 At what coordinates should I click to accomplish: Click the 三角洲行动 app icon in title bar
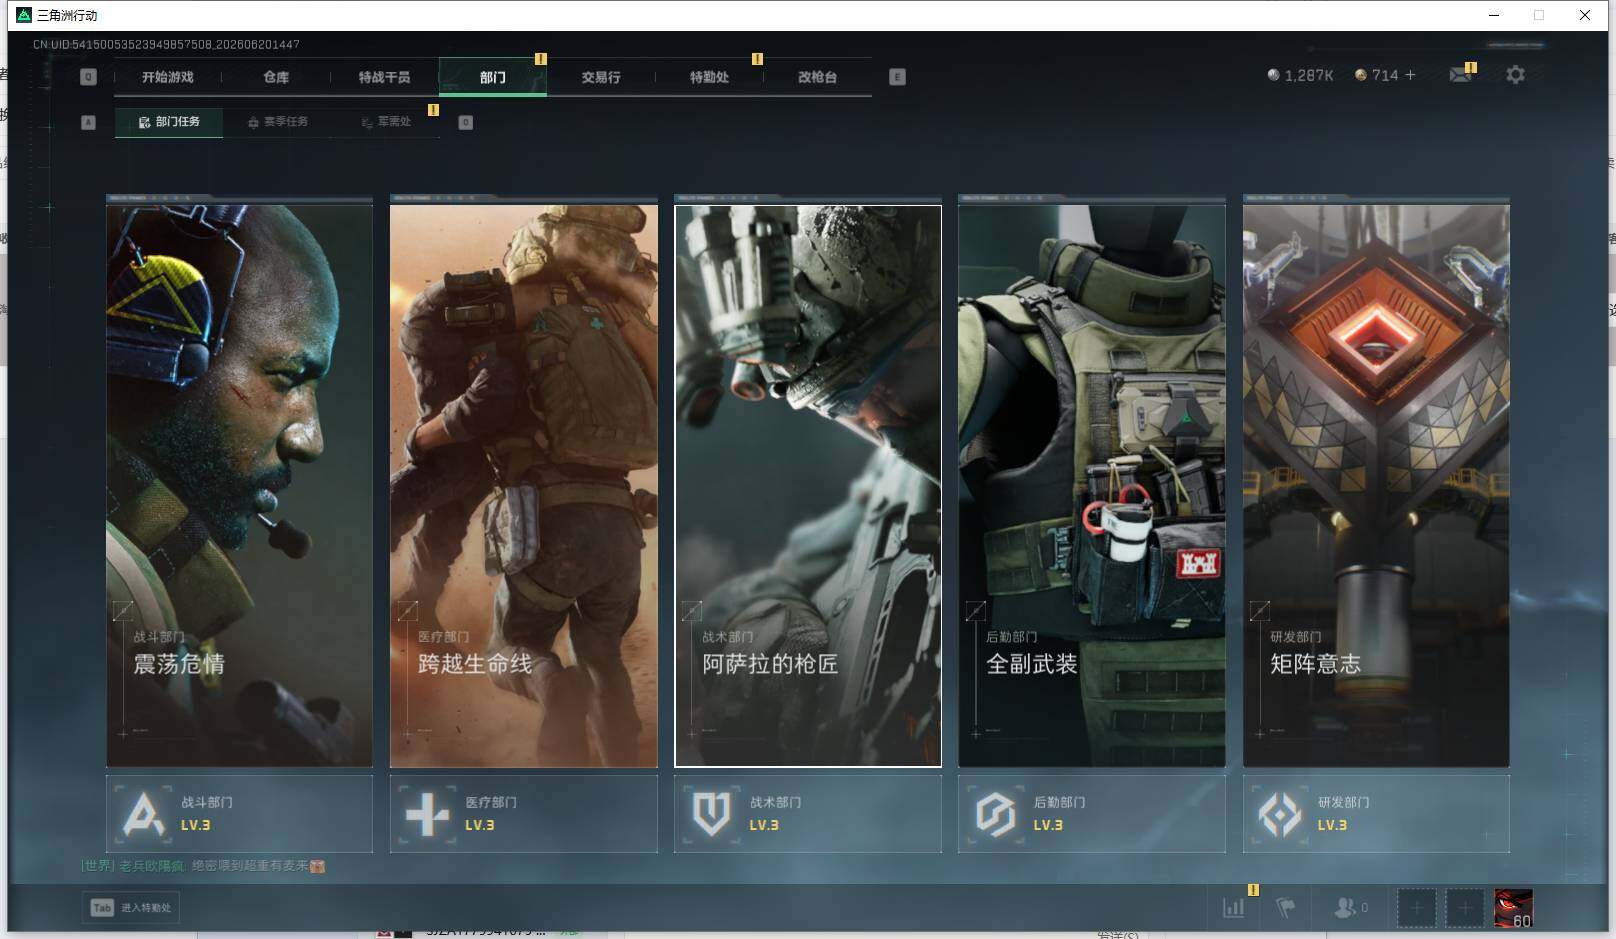click(x=24, y=15)
